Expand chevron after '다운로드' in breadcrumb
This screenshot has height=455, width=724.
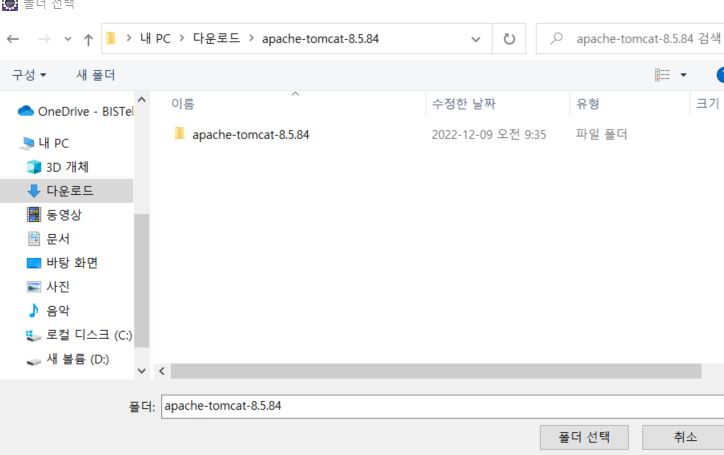[x=251, y=38]
